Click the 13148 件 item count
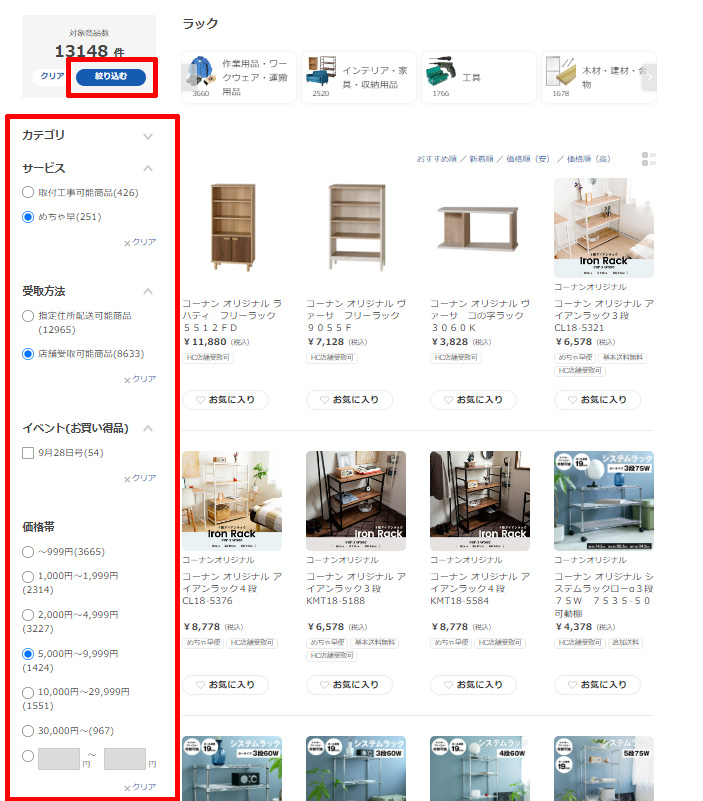The width and height of the screenshot is (703, 801). [89, 51]
